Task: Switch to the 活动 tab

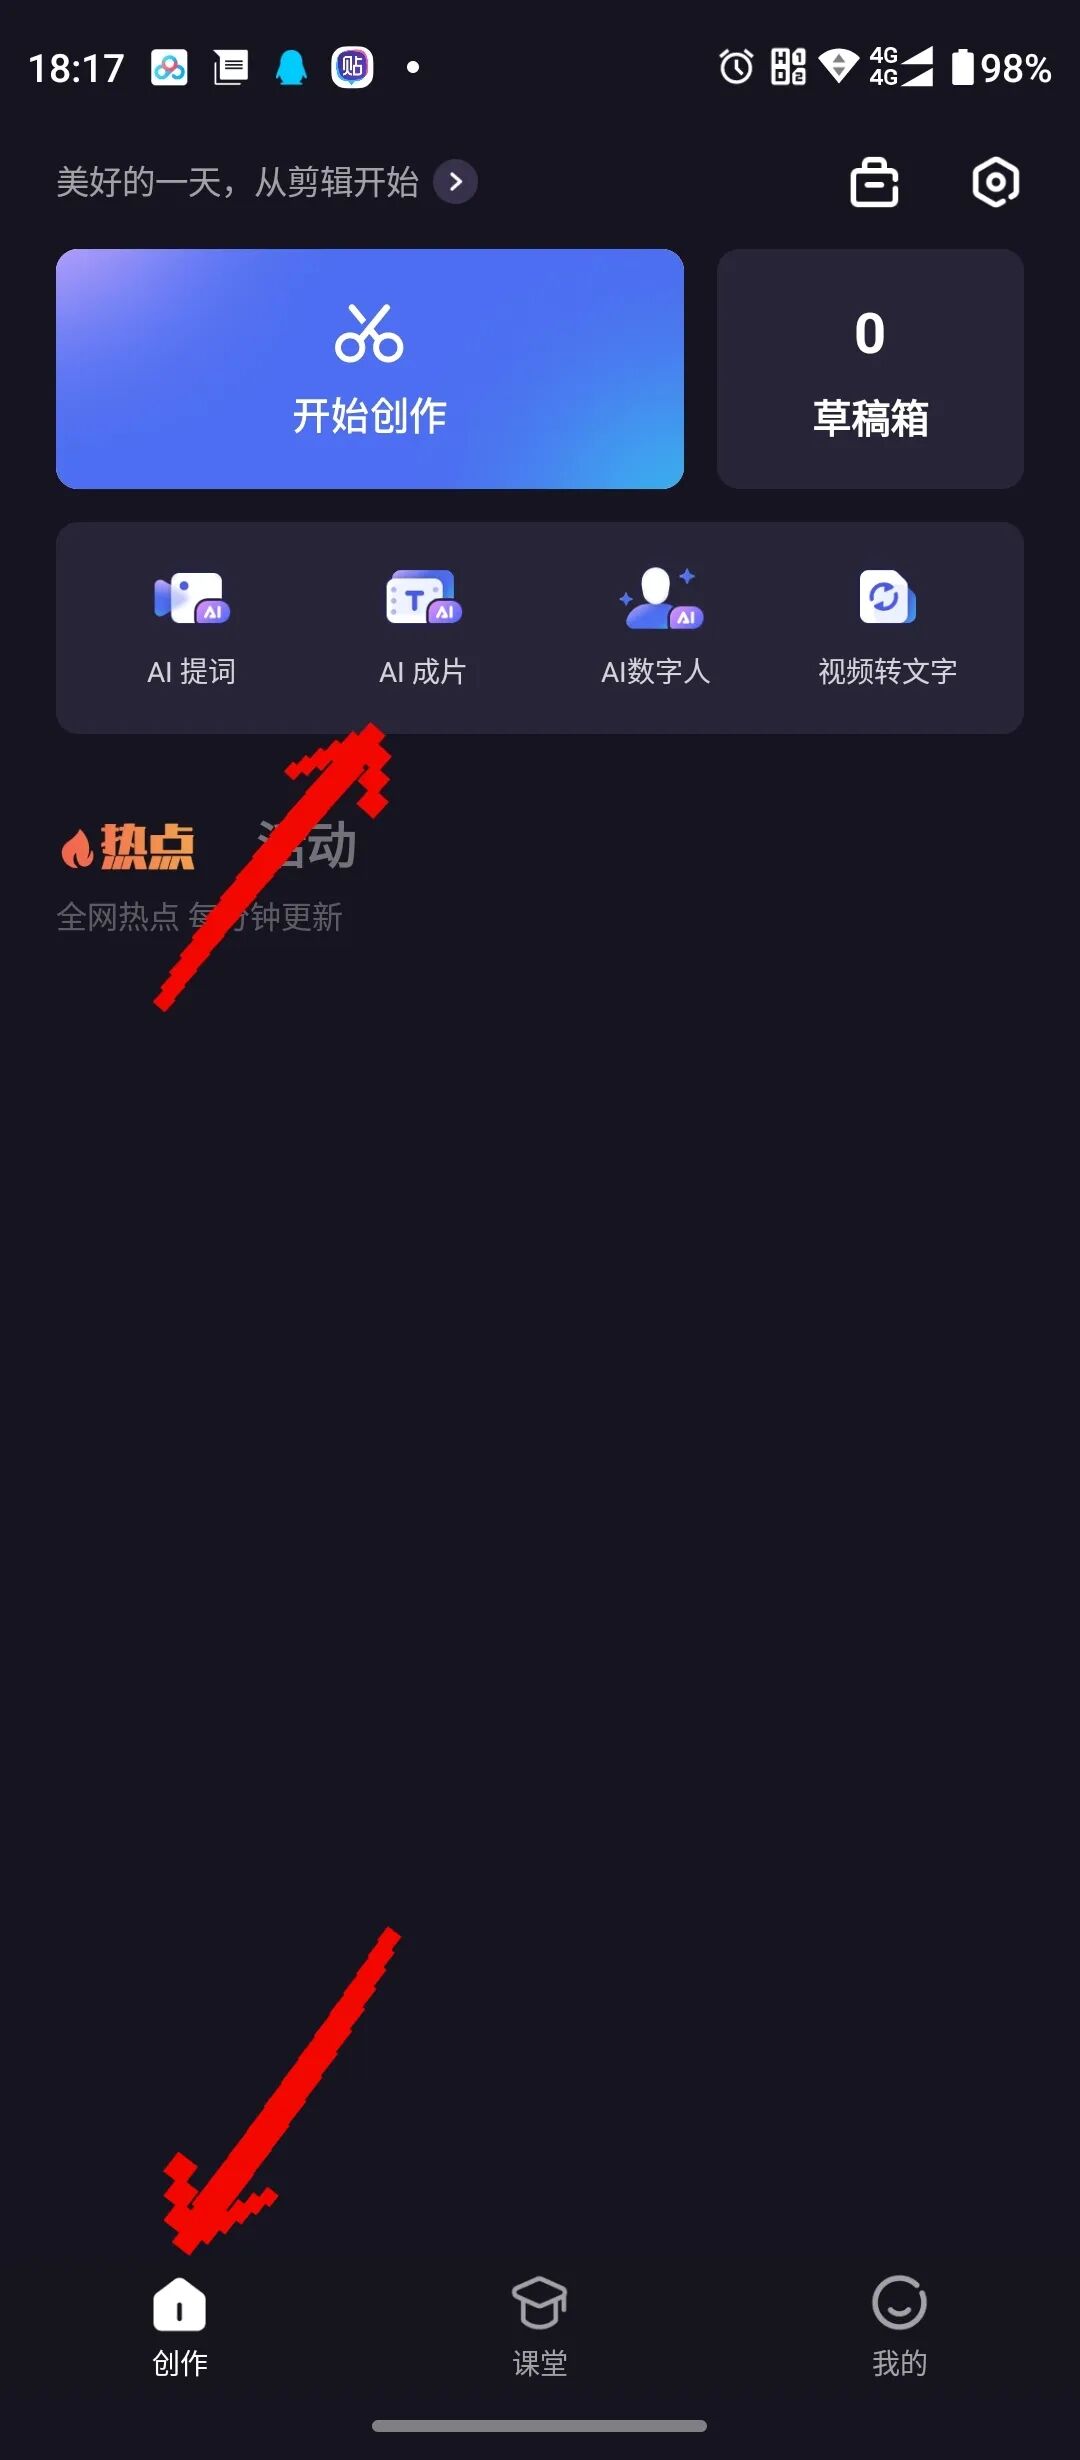Action: (306, 847)
